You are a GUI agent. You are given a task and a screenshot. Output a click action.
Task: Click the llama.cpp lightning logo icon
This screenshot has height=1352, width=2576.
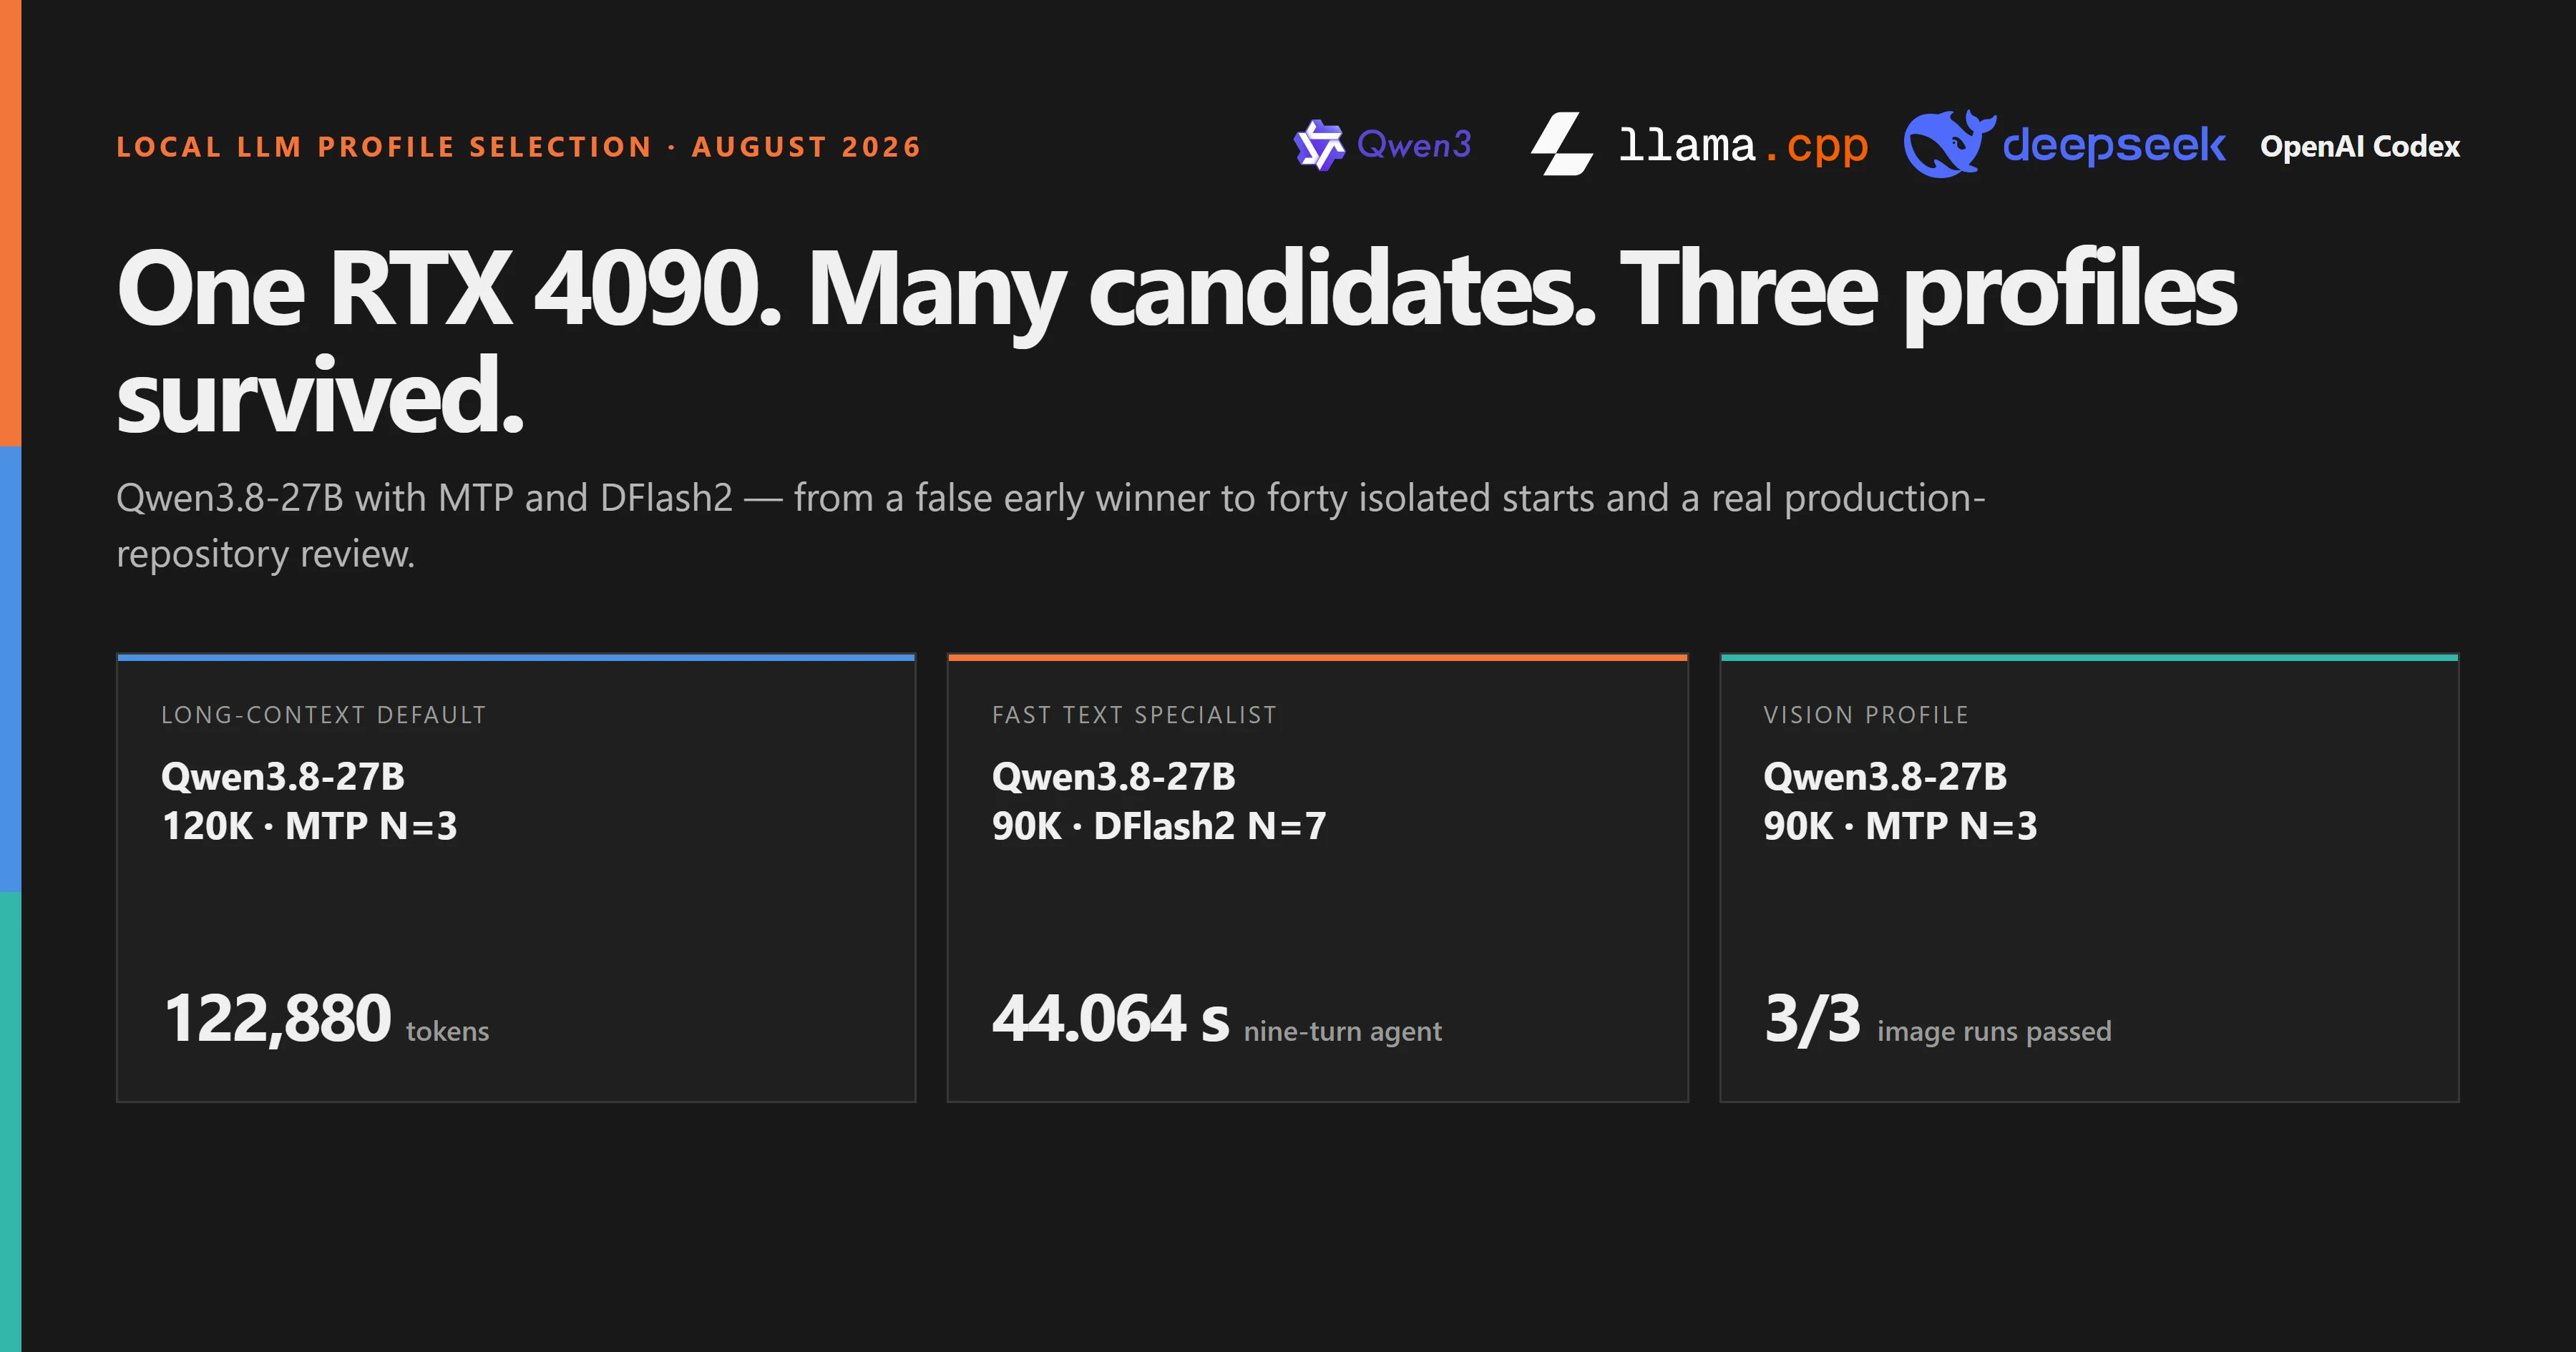[1562, 144]
